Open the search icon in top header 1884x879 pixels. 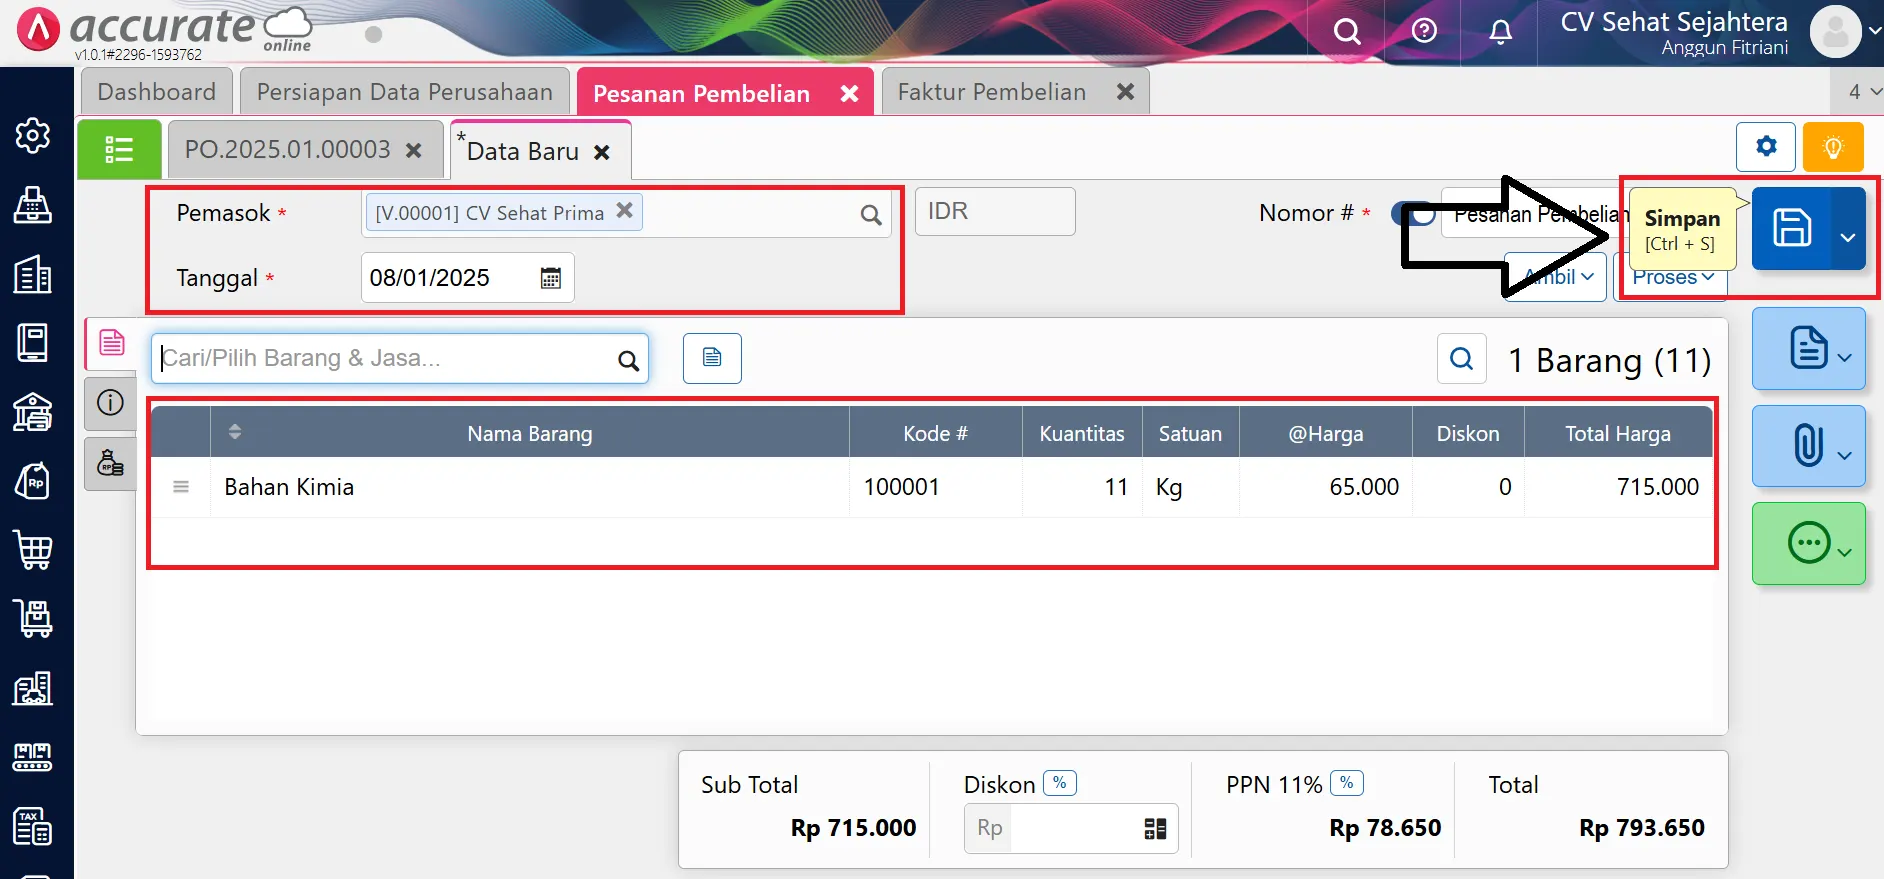(x=1347, y=32)
